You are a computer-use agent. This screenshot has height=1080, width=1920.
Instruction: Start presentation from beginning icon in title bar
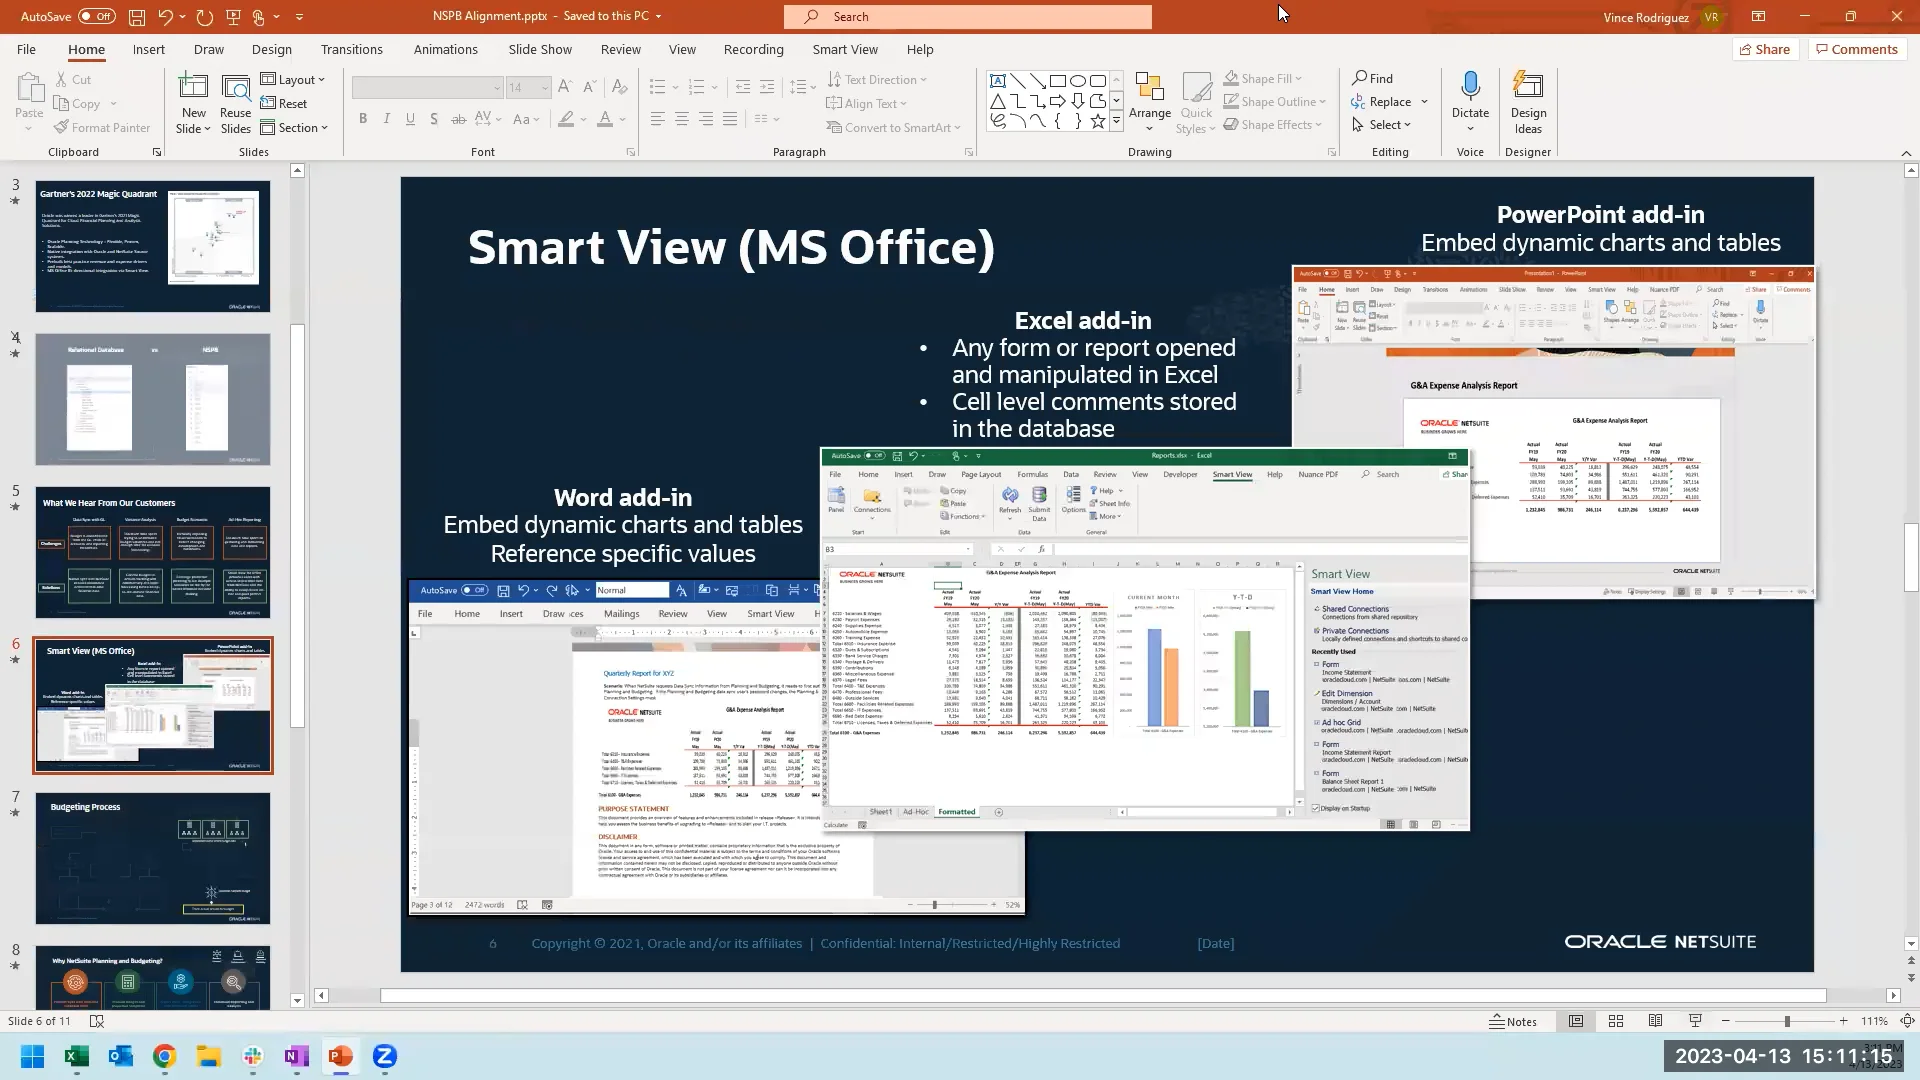tap(233, 17)
